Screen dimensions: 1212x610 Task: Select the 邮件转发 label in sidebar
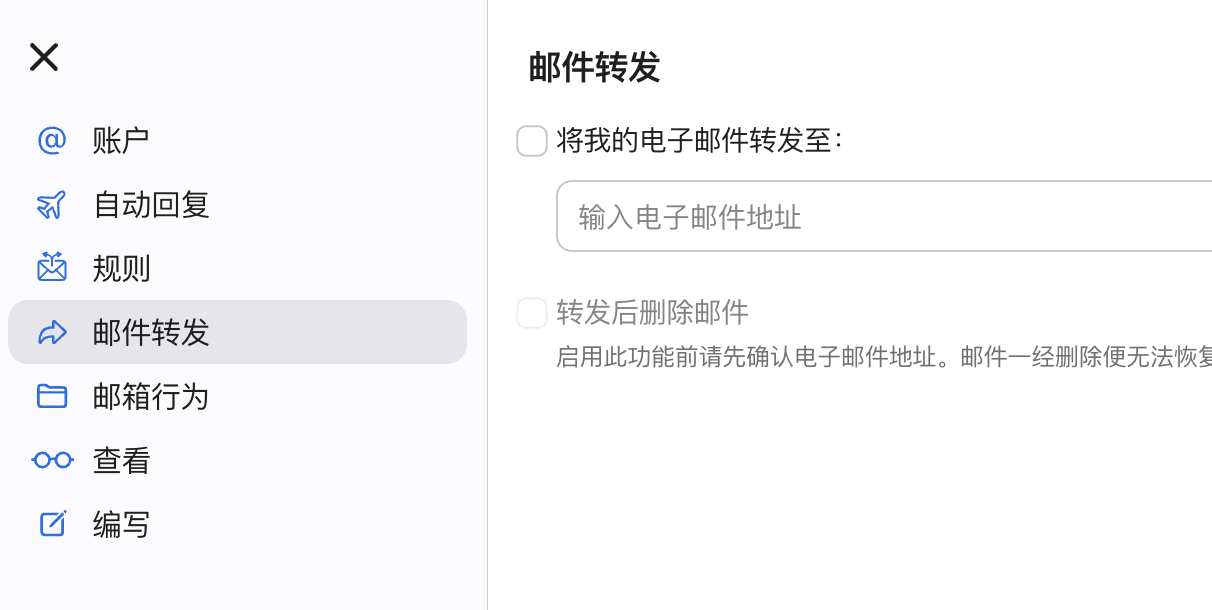point(151,332)
